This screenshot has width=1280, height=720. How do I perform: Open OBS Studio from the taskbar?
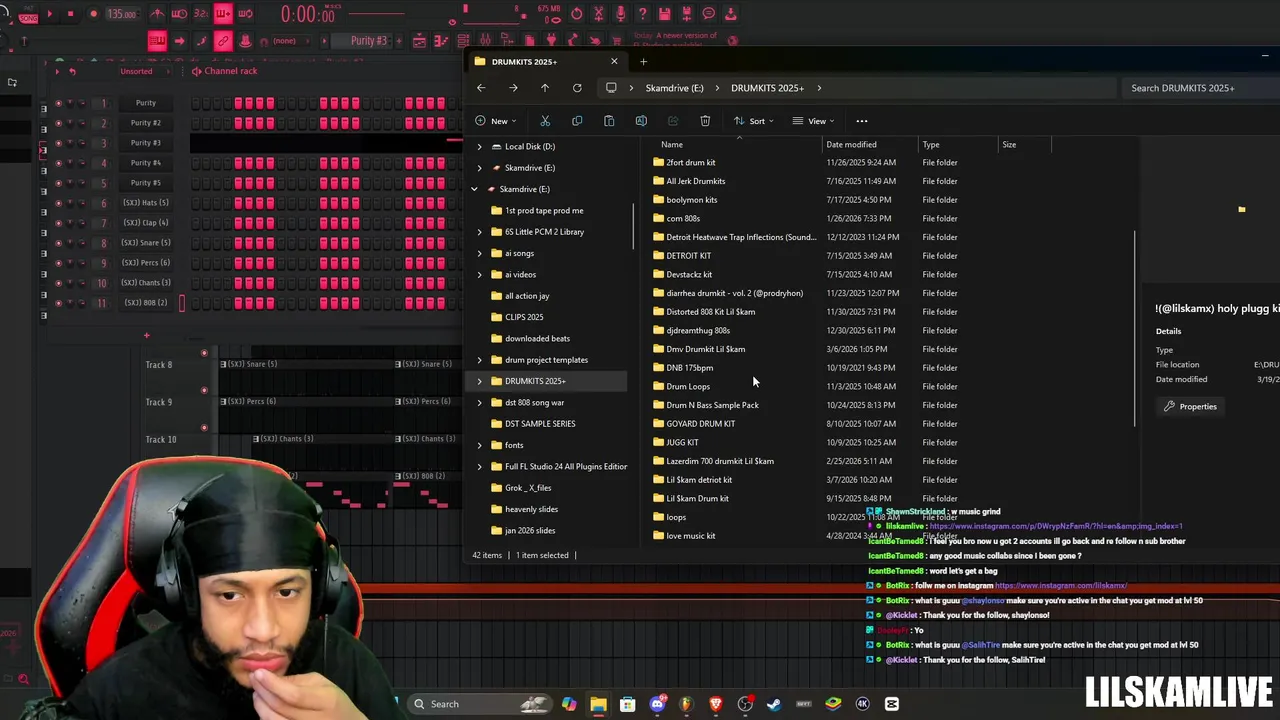(745, 704)
